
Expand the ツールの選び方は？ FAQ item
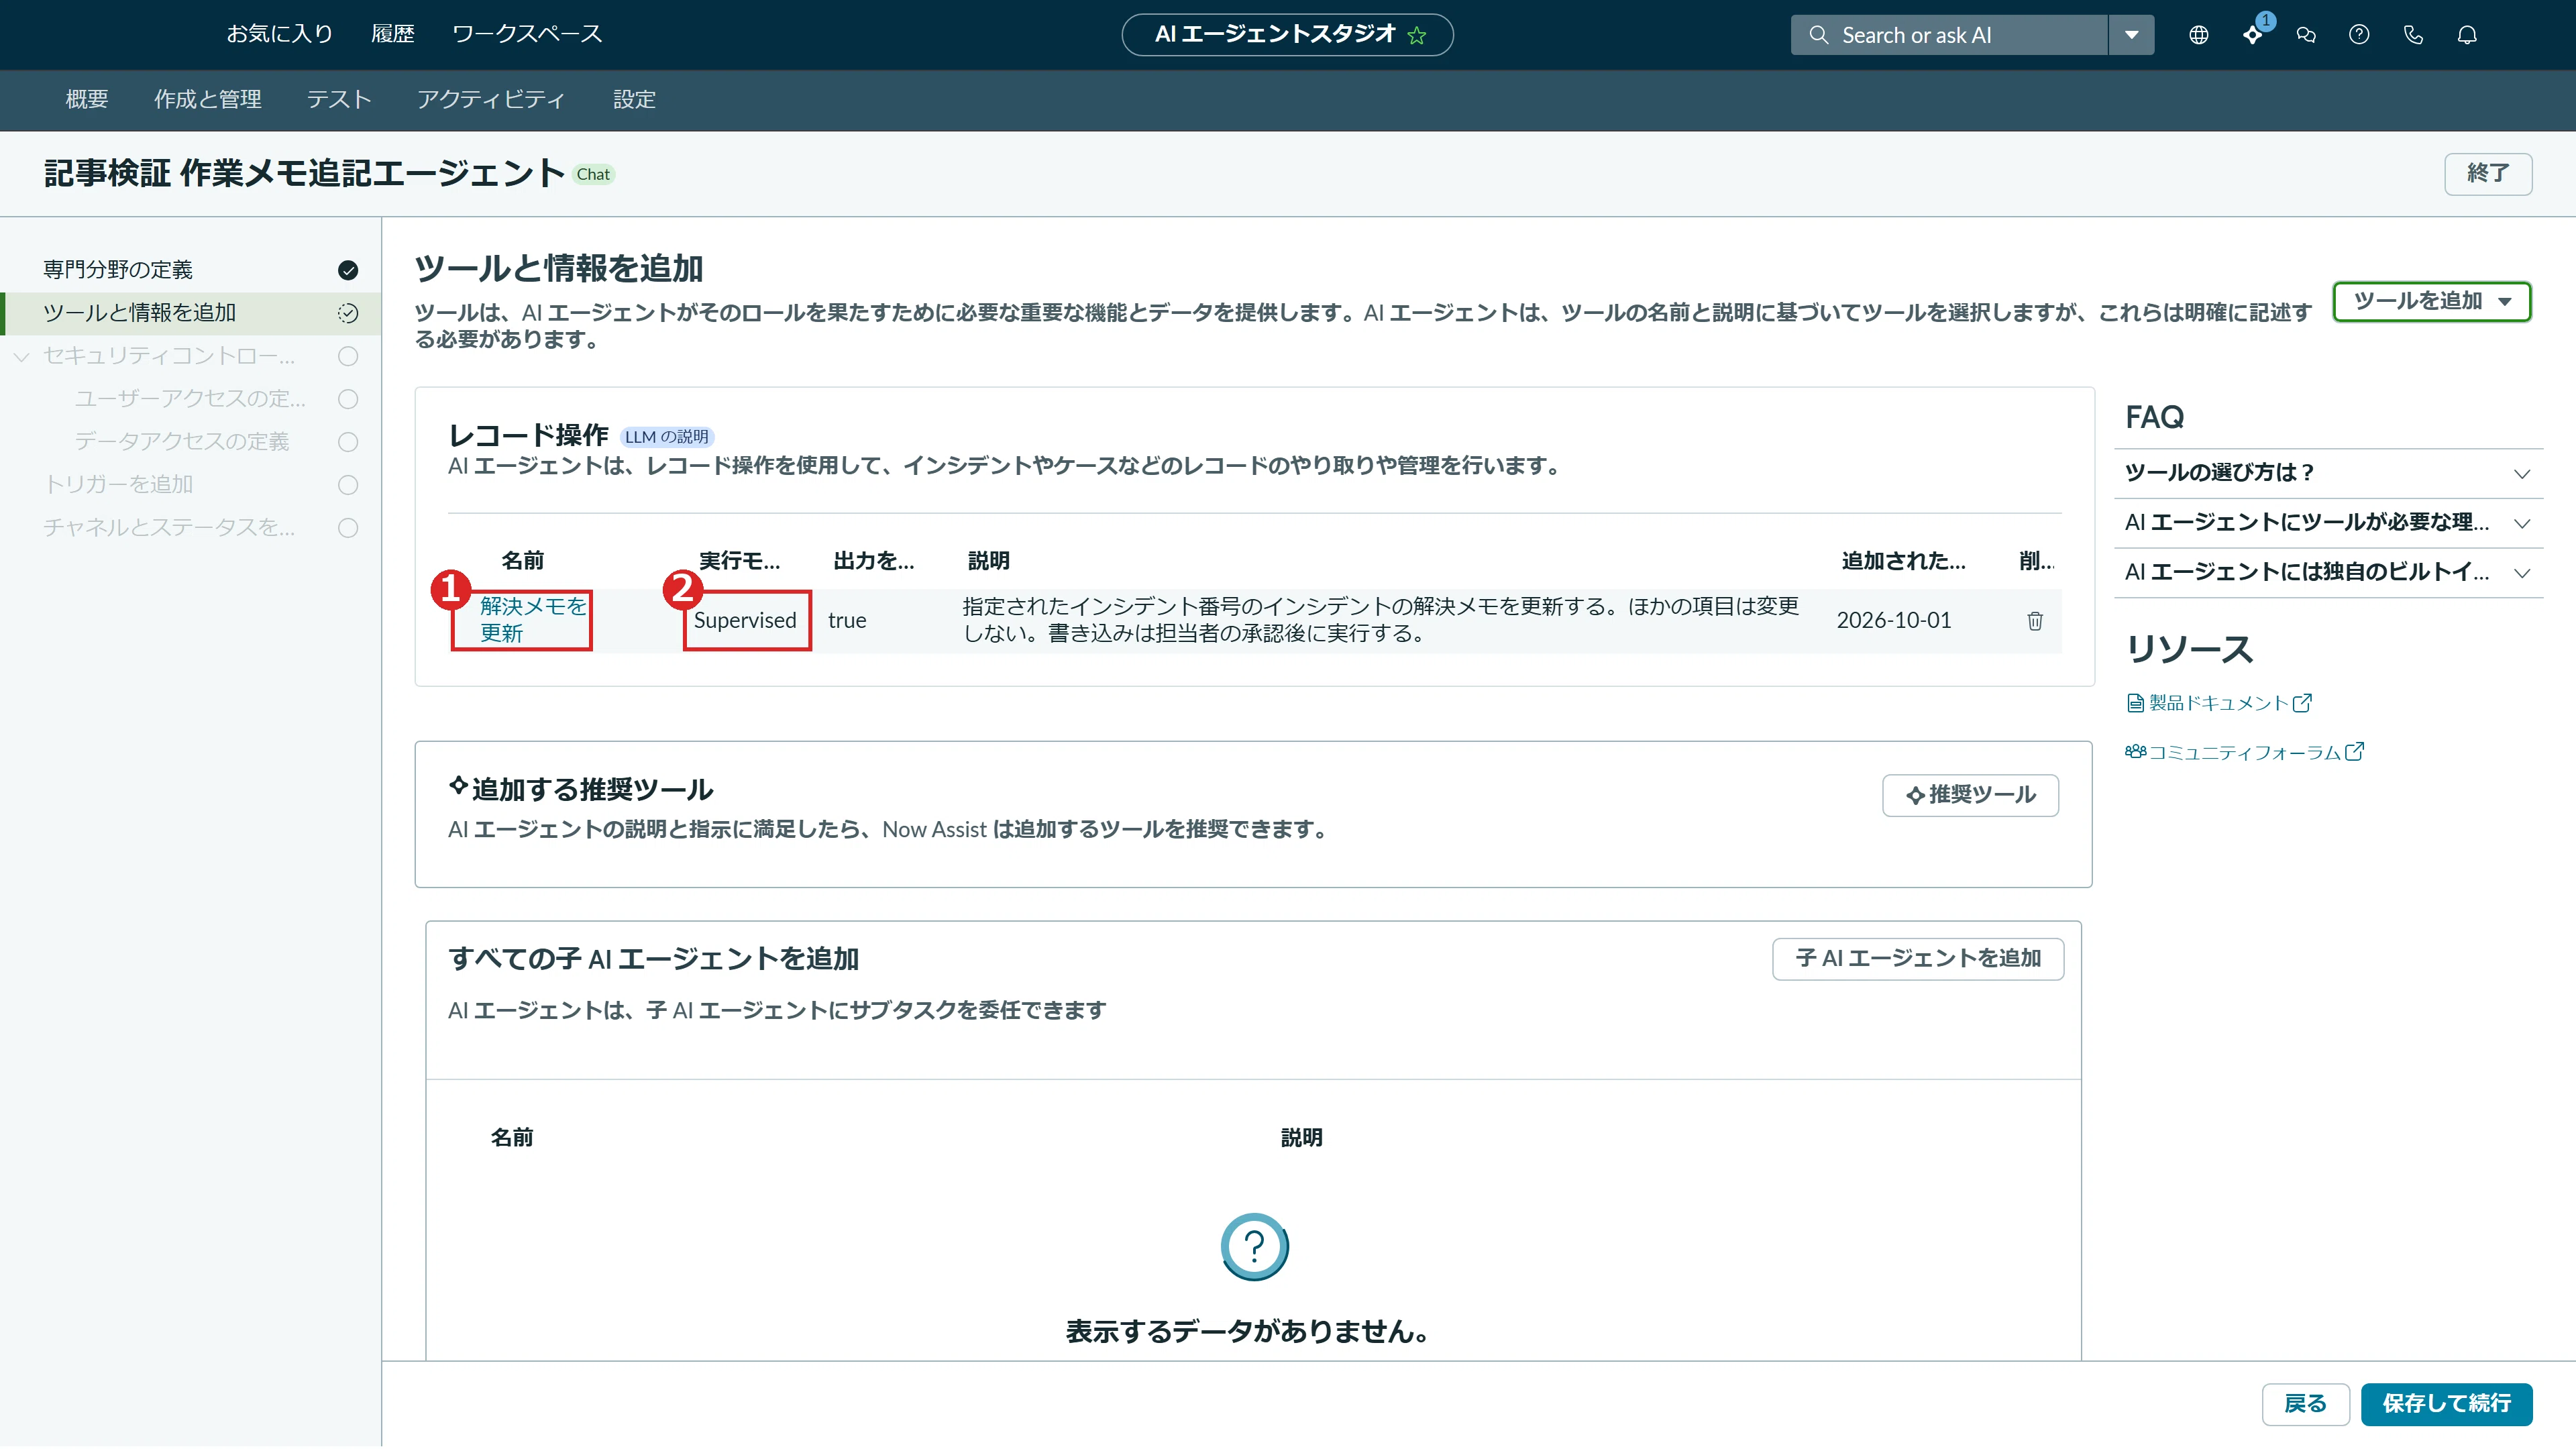tap(2327, 473)
